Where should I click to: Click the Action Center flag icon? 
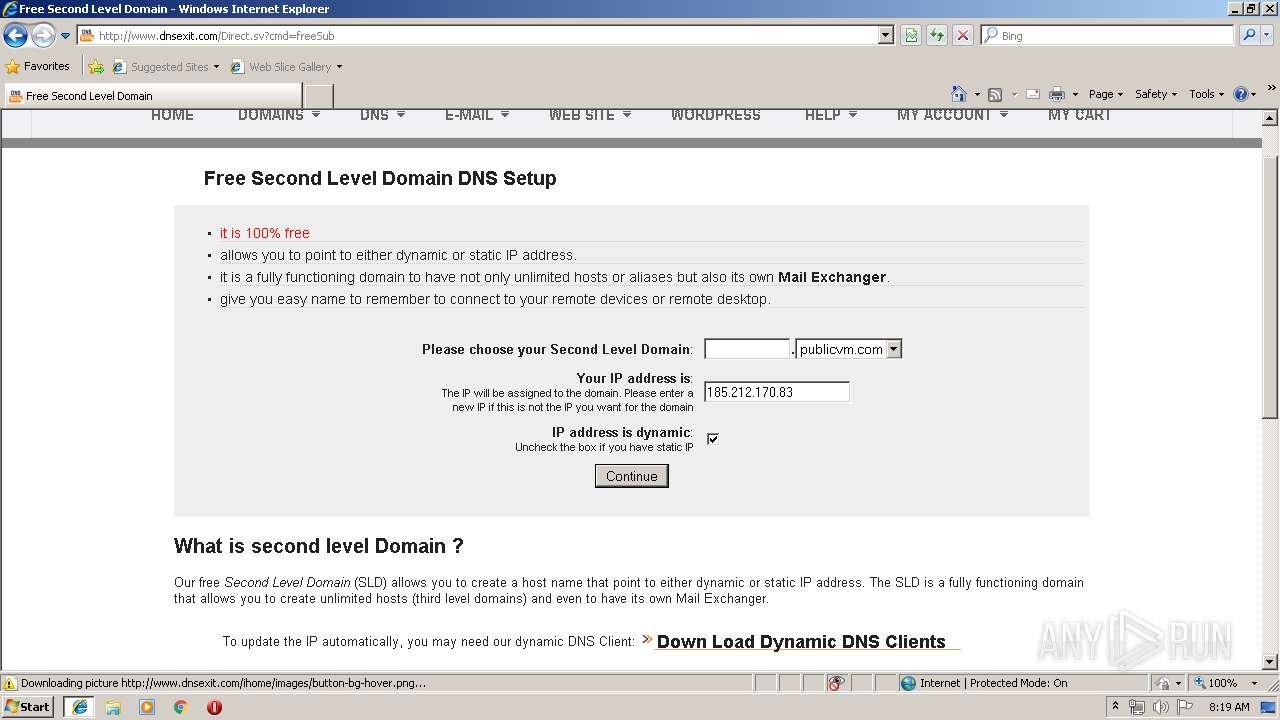click(x=1185, y=707)
